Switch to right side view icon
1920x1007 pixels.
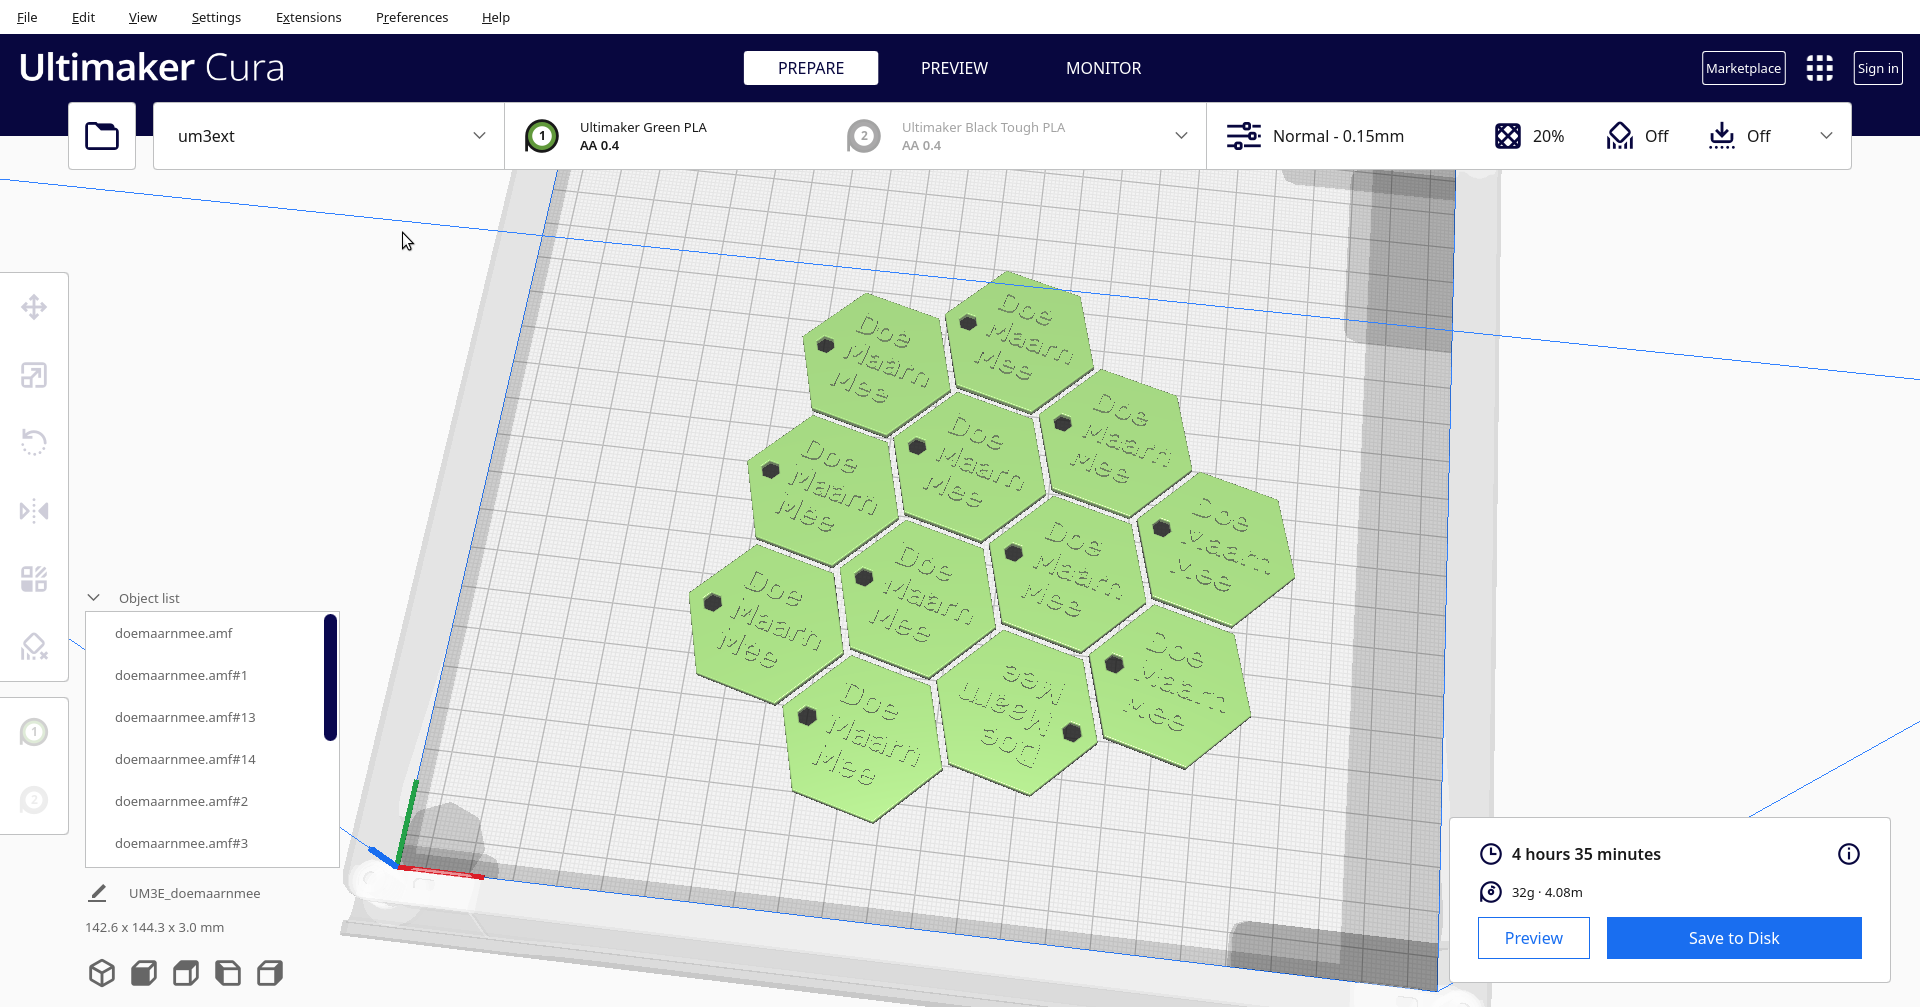[x=270, y=973]
